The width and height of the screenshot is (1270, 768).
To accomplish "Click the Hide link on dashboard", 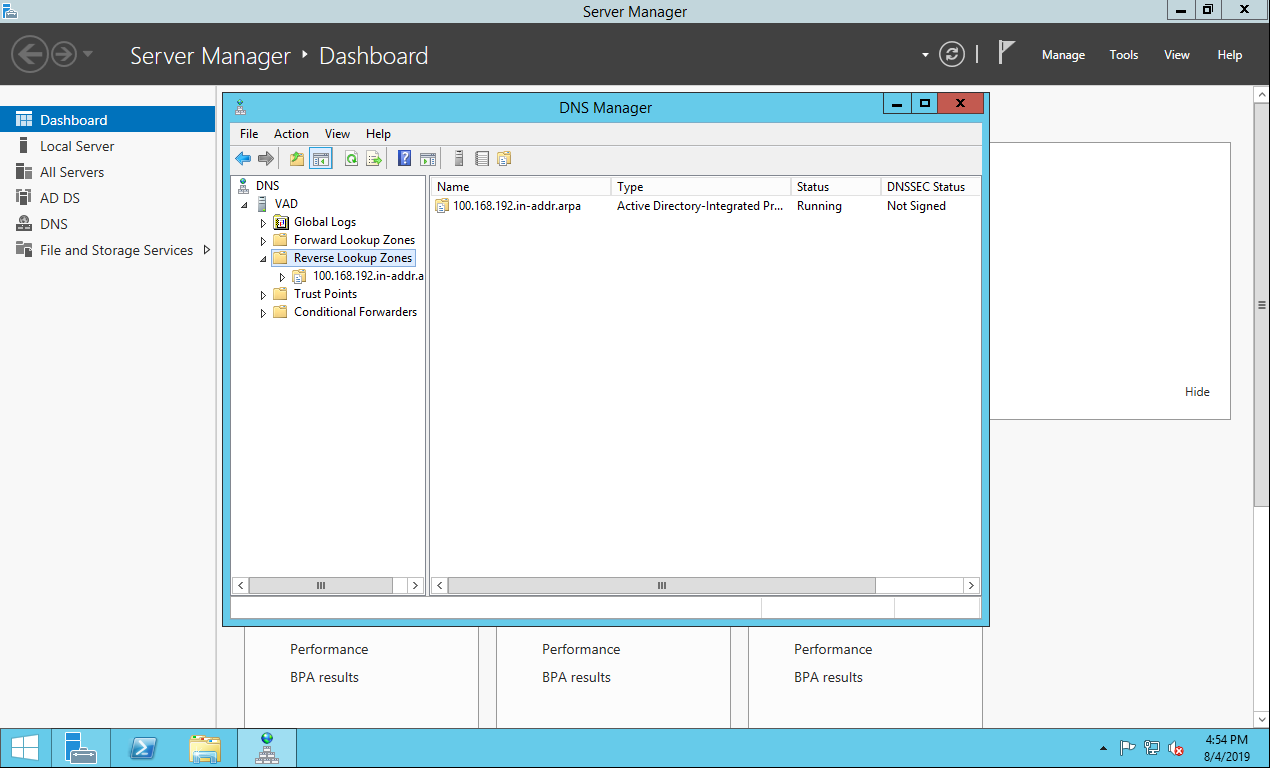I will coord(1197,392).
